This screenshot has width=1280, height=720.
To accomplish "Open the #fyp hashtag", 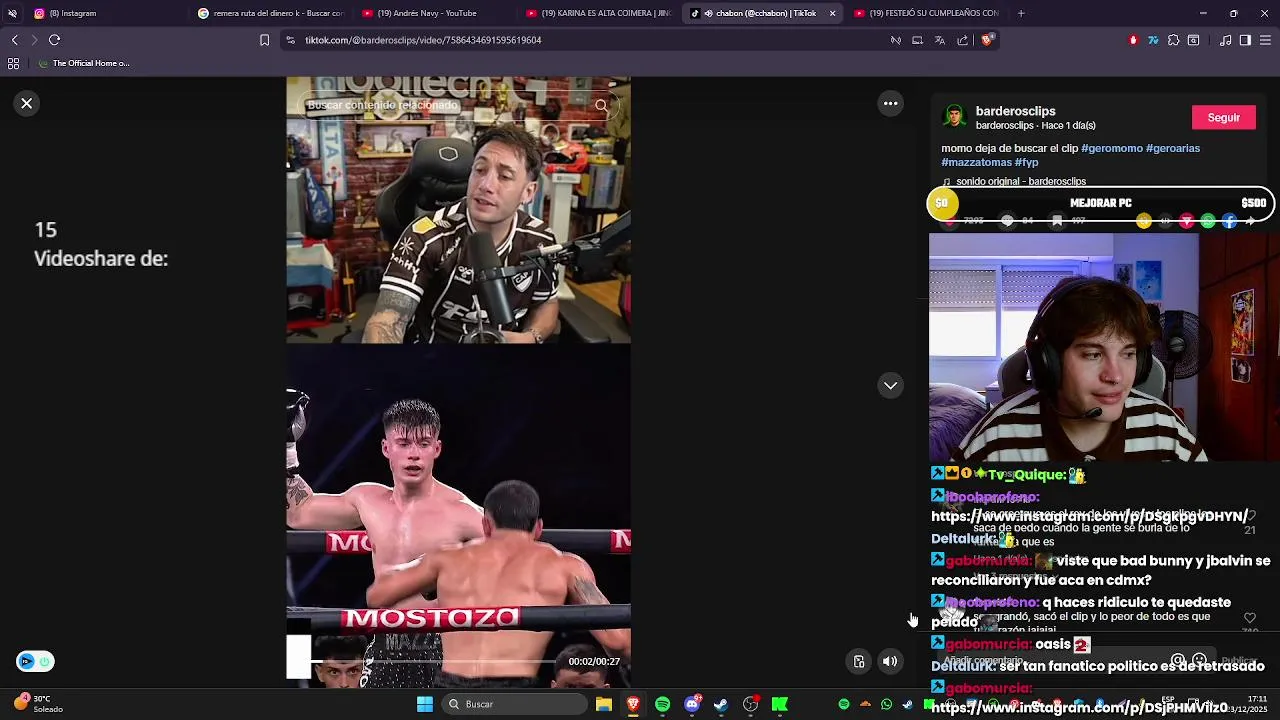I will [x=1026, y=162].
